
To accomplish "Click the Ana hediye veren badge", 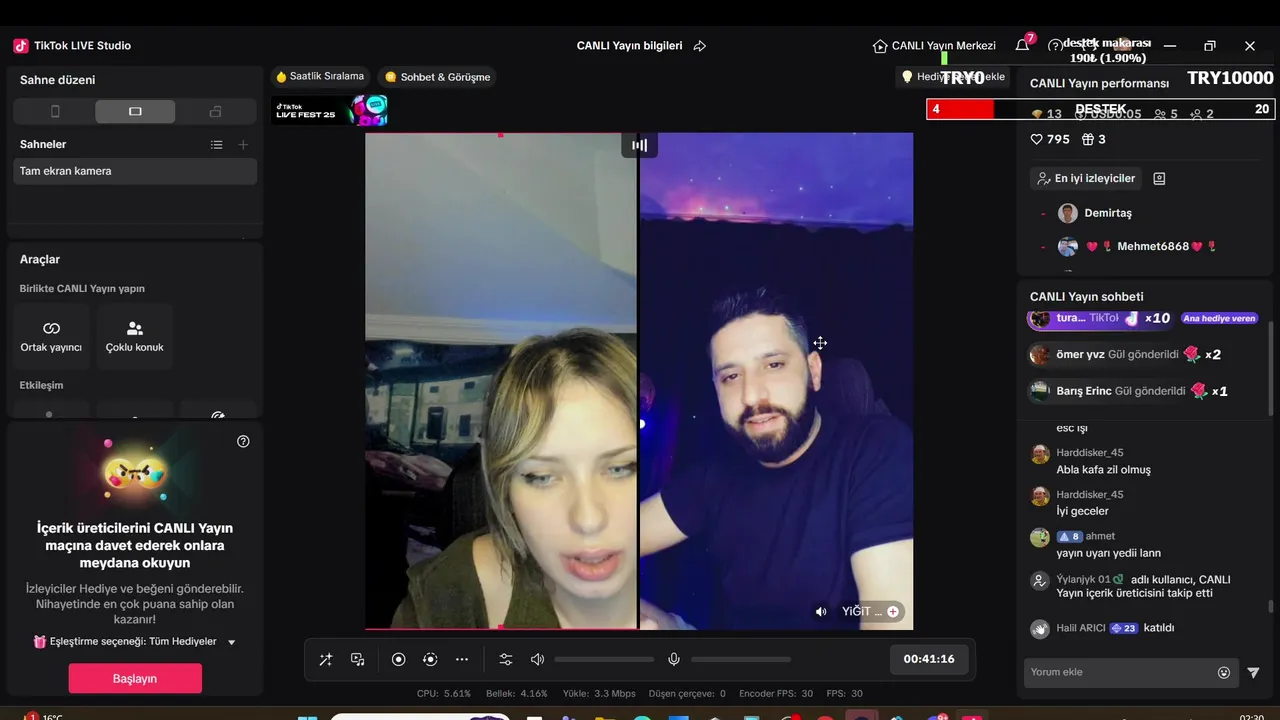I will coord(1219,319).
